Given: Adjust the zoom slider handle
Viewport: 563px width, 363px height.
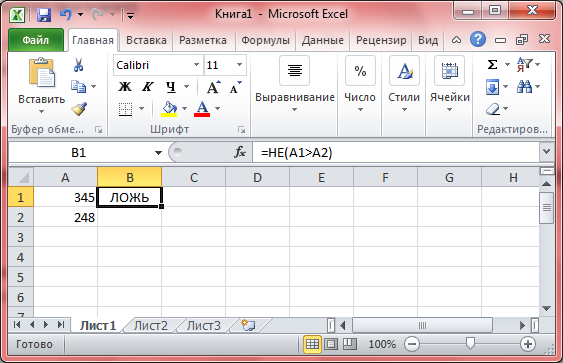Looking at the screenshot, I should pos(470,344).
